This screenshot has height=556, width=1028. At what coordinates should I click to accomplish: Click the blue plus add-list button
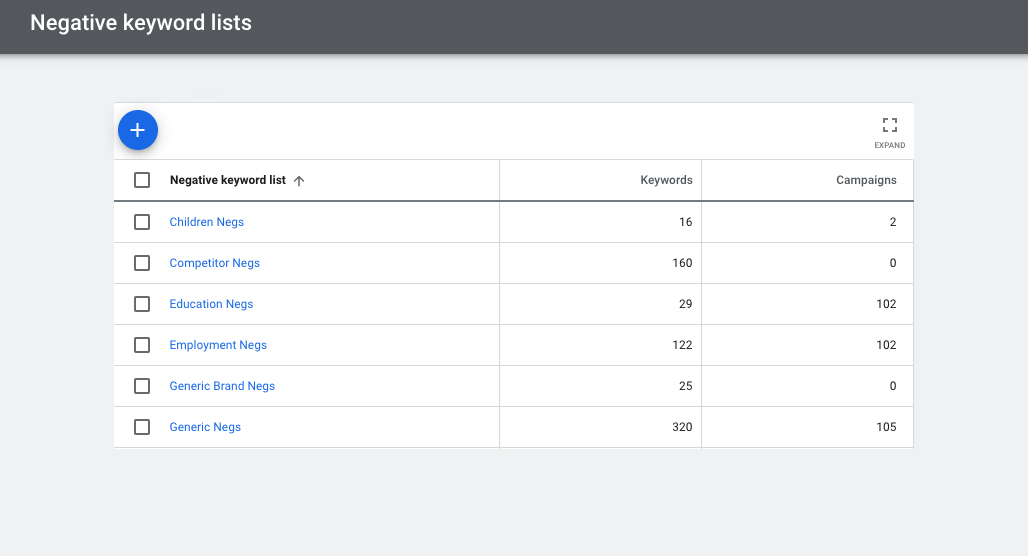coord(138,130)
